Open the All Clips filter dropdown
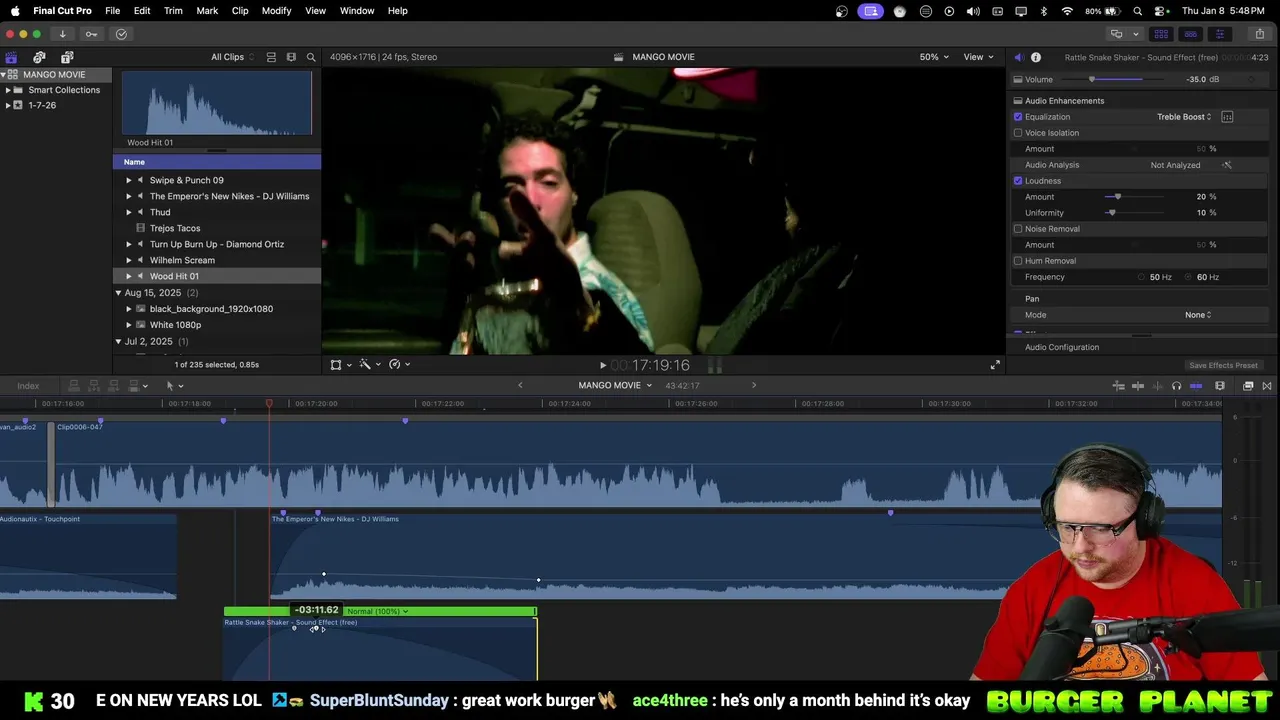 (232, 57)
